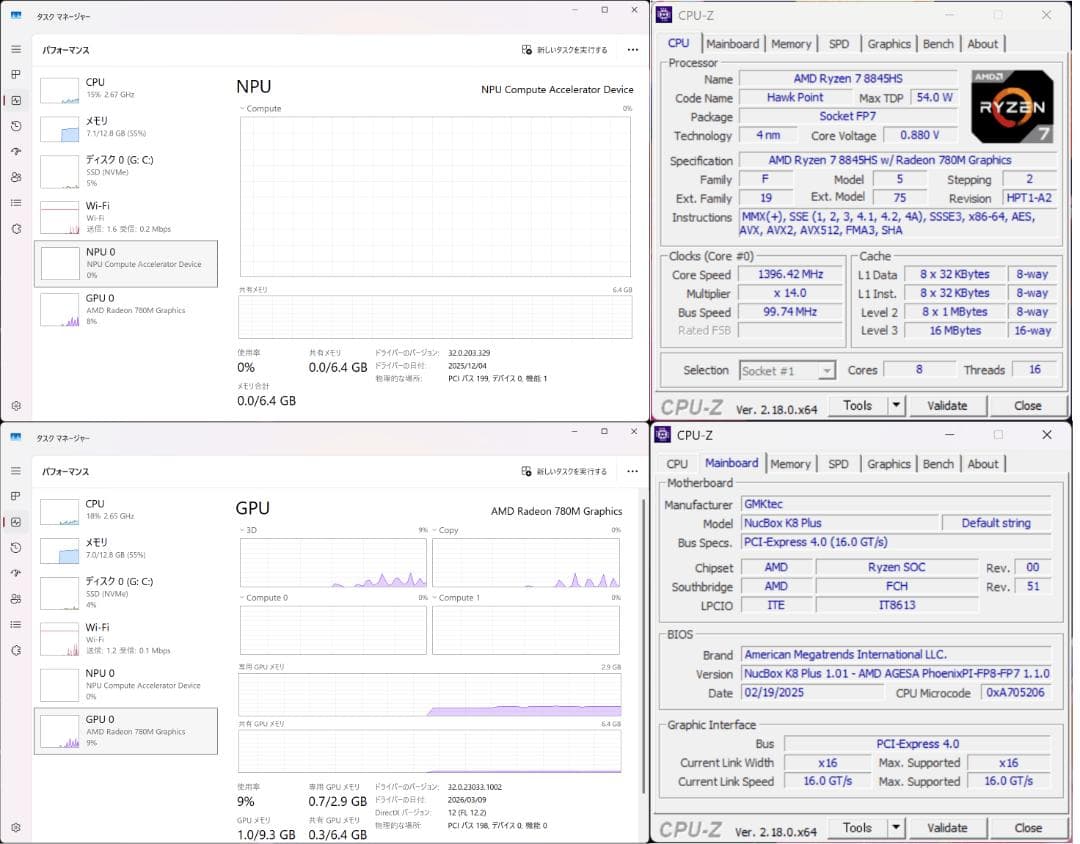The image size is (1080, 844).
Task: Select Disk 0 item in GPU Task Manager window
Action: coord(126,593)
